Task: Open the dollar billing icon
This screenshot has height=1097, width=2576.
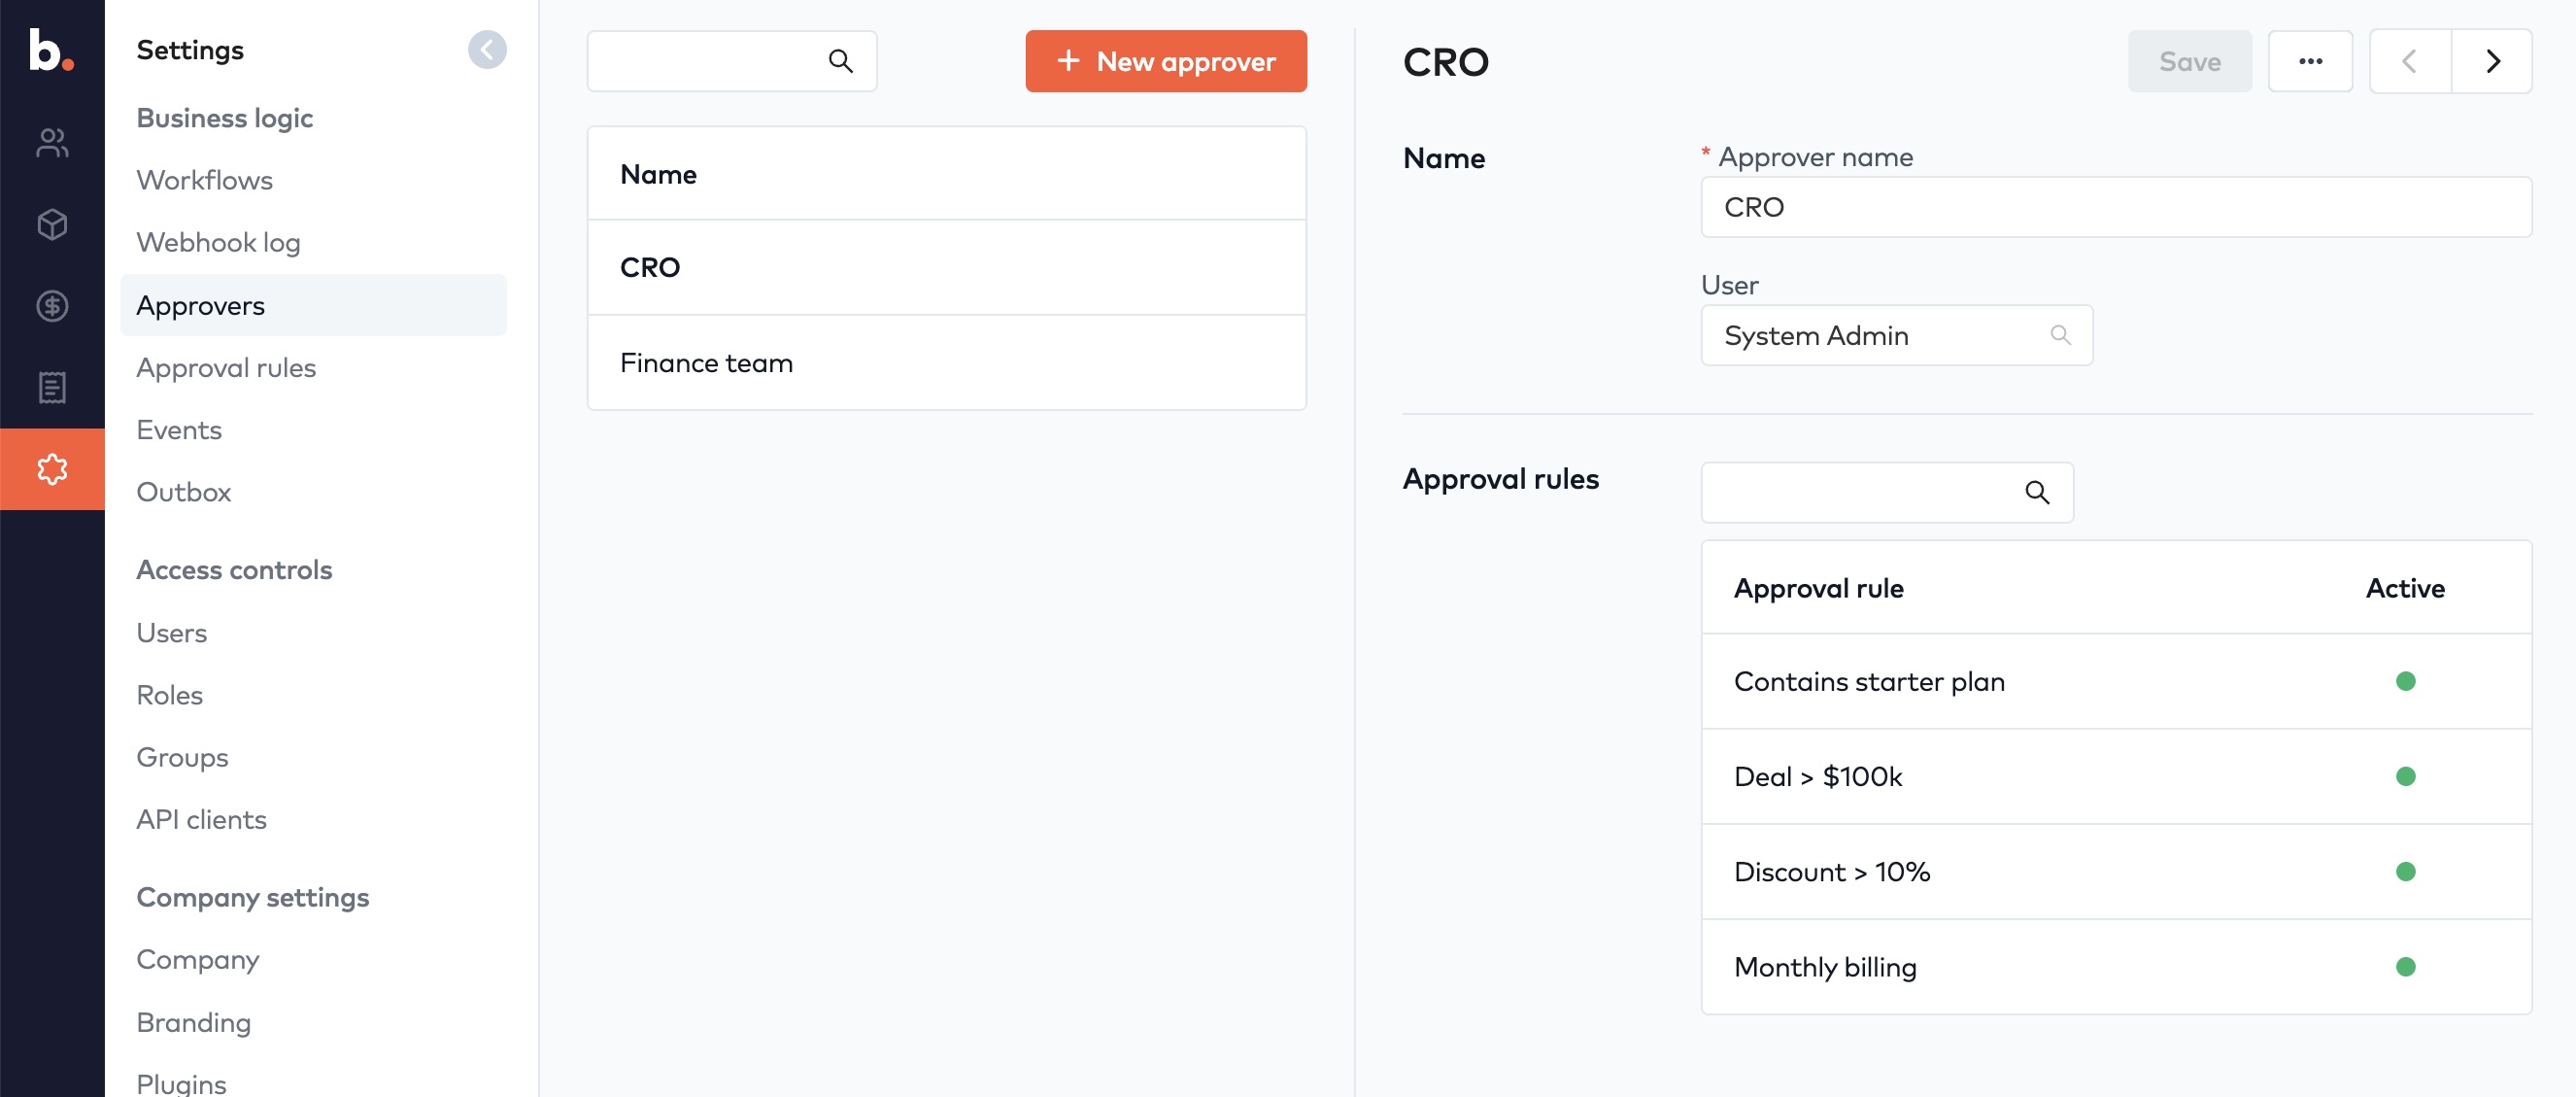Action: (x=52, y=306)
